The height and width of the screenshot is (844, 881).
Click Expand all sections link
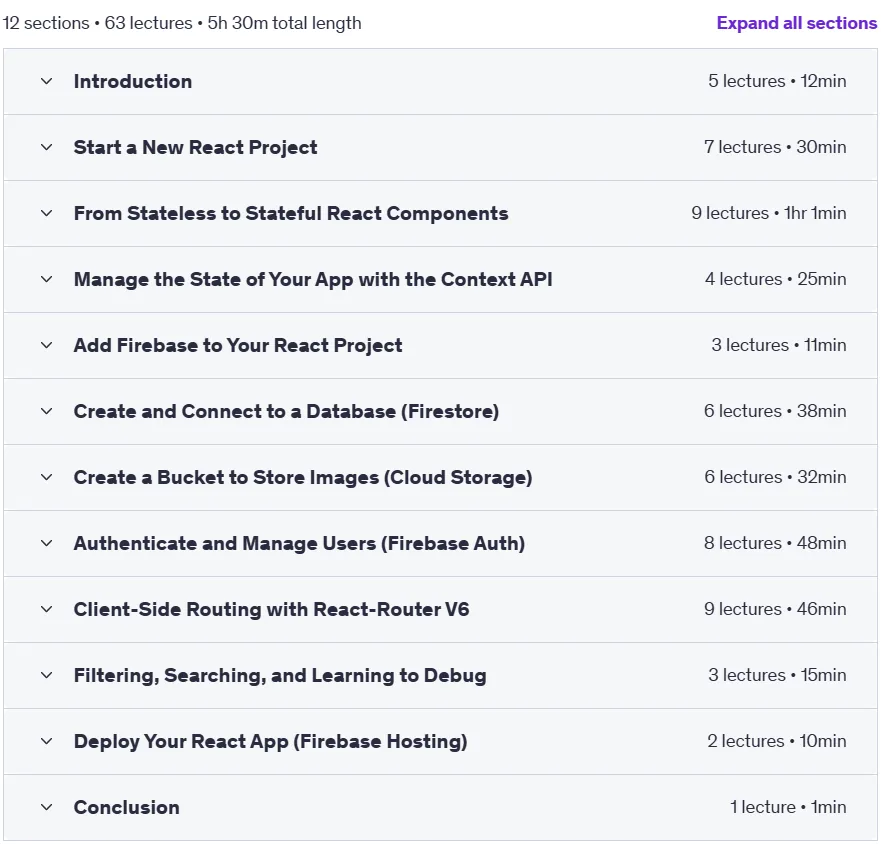(x=797, y=23)
